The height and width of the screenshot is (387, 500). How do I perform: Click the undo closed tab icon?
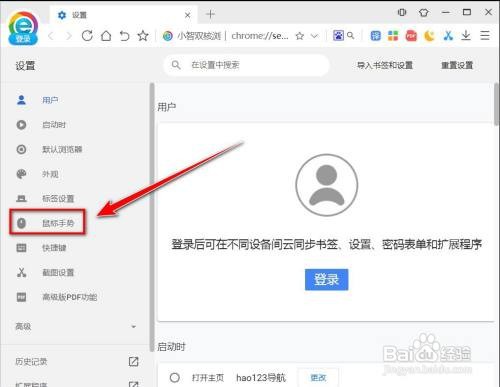(x=124, y=35)
